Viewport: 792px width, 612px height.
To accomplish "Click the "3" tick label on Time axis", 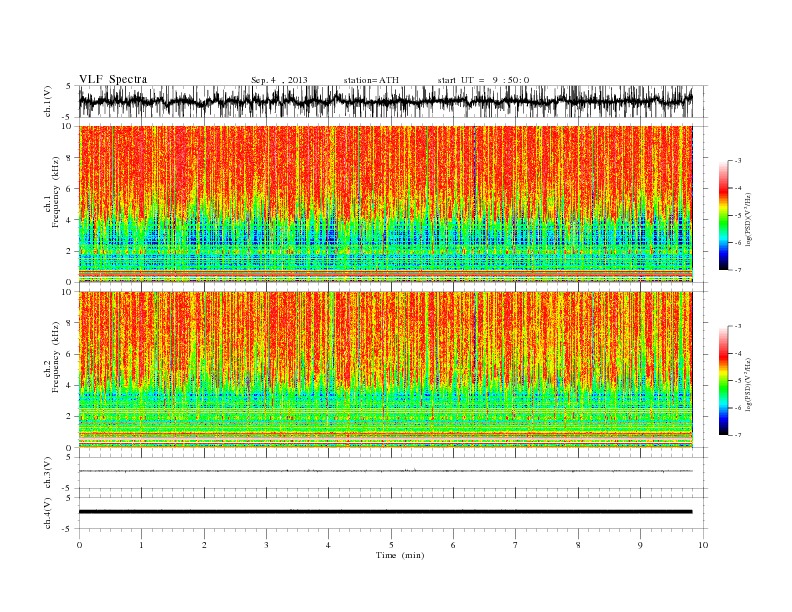I will pos(266,545).
